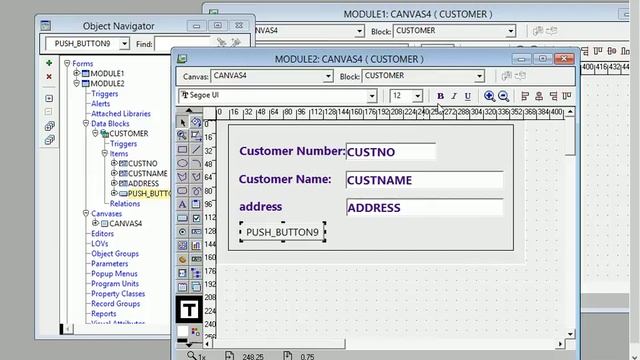
Task: Choose the Rotate tool in palette
Action: (x=196, y=122)
